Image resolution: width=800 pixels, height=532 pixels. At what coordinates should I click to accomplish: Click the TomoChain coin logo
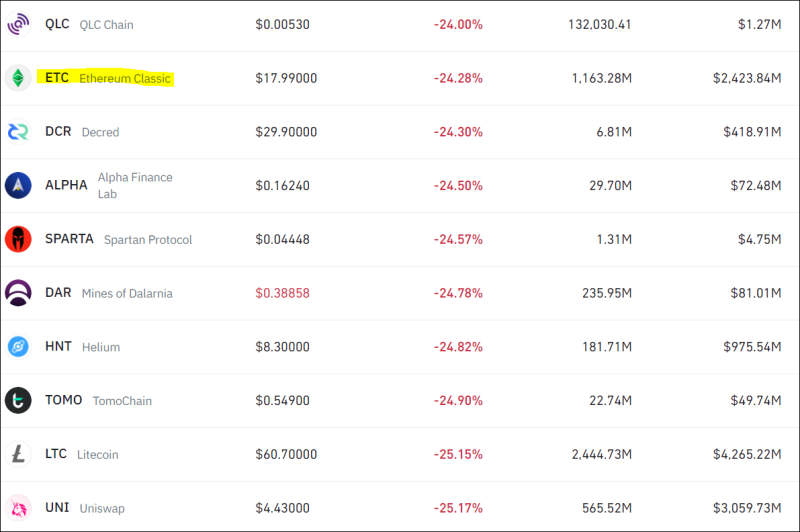pos(18,400)
